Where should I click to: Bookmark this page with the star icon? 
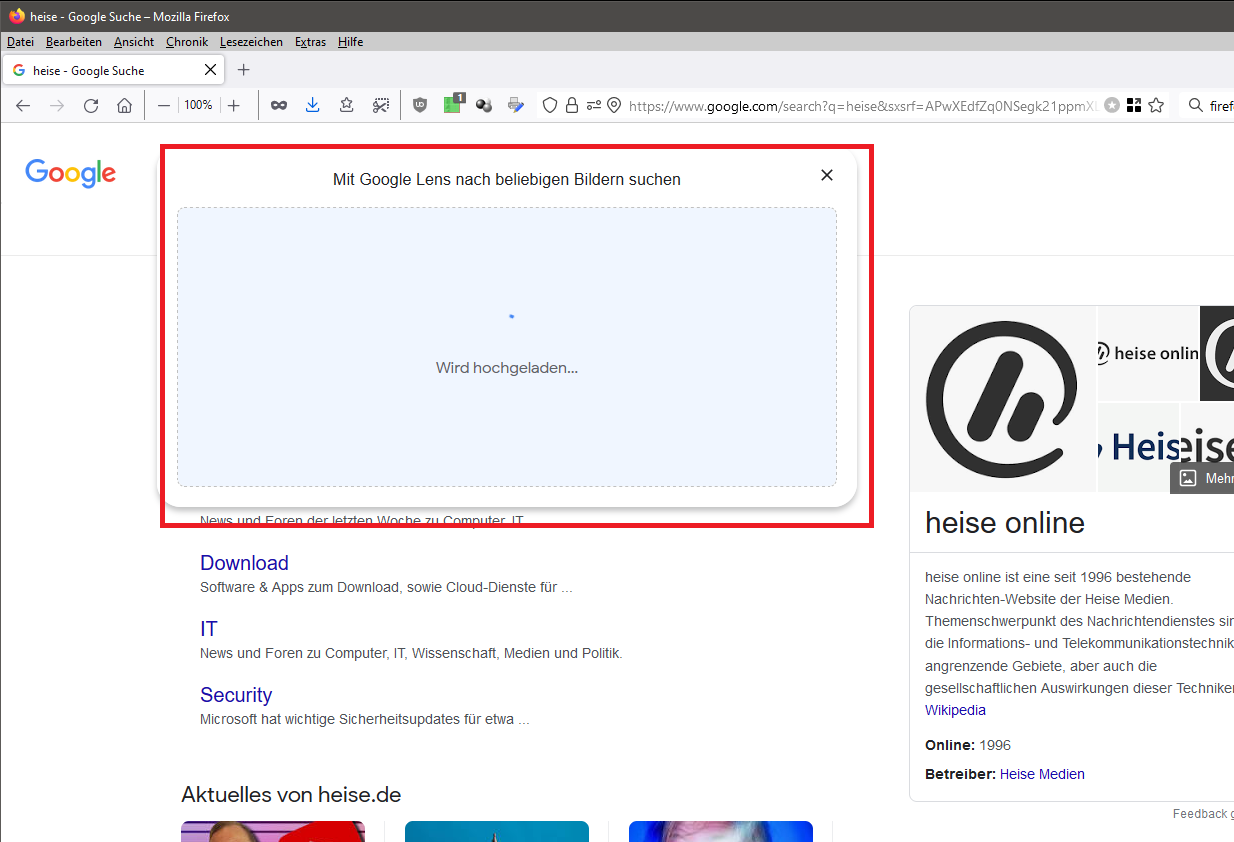1157,105
